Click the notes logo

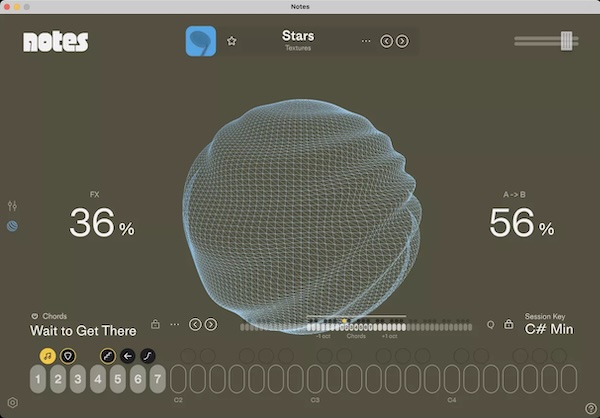tap(56, 41)
